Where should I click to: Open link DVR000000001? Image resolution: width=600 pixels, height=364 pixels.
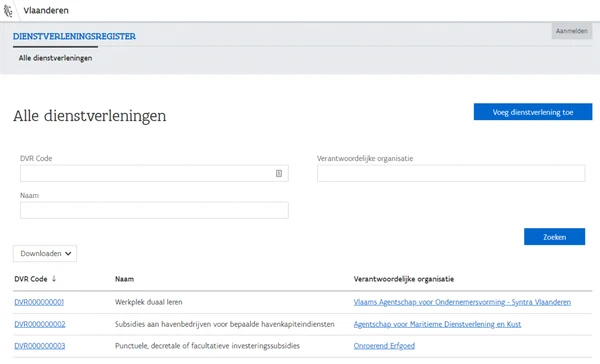pyautogui.click(x=39, y=302)
